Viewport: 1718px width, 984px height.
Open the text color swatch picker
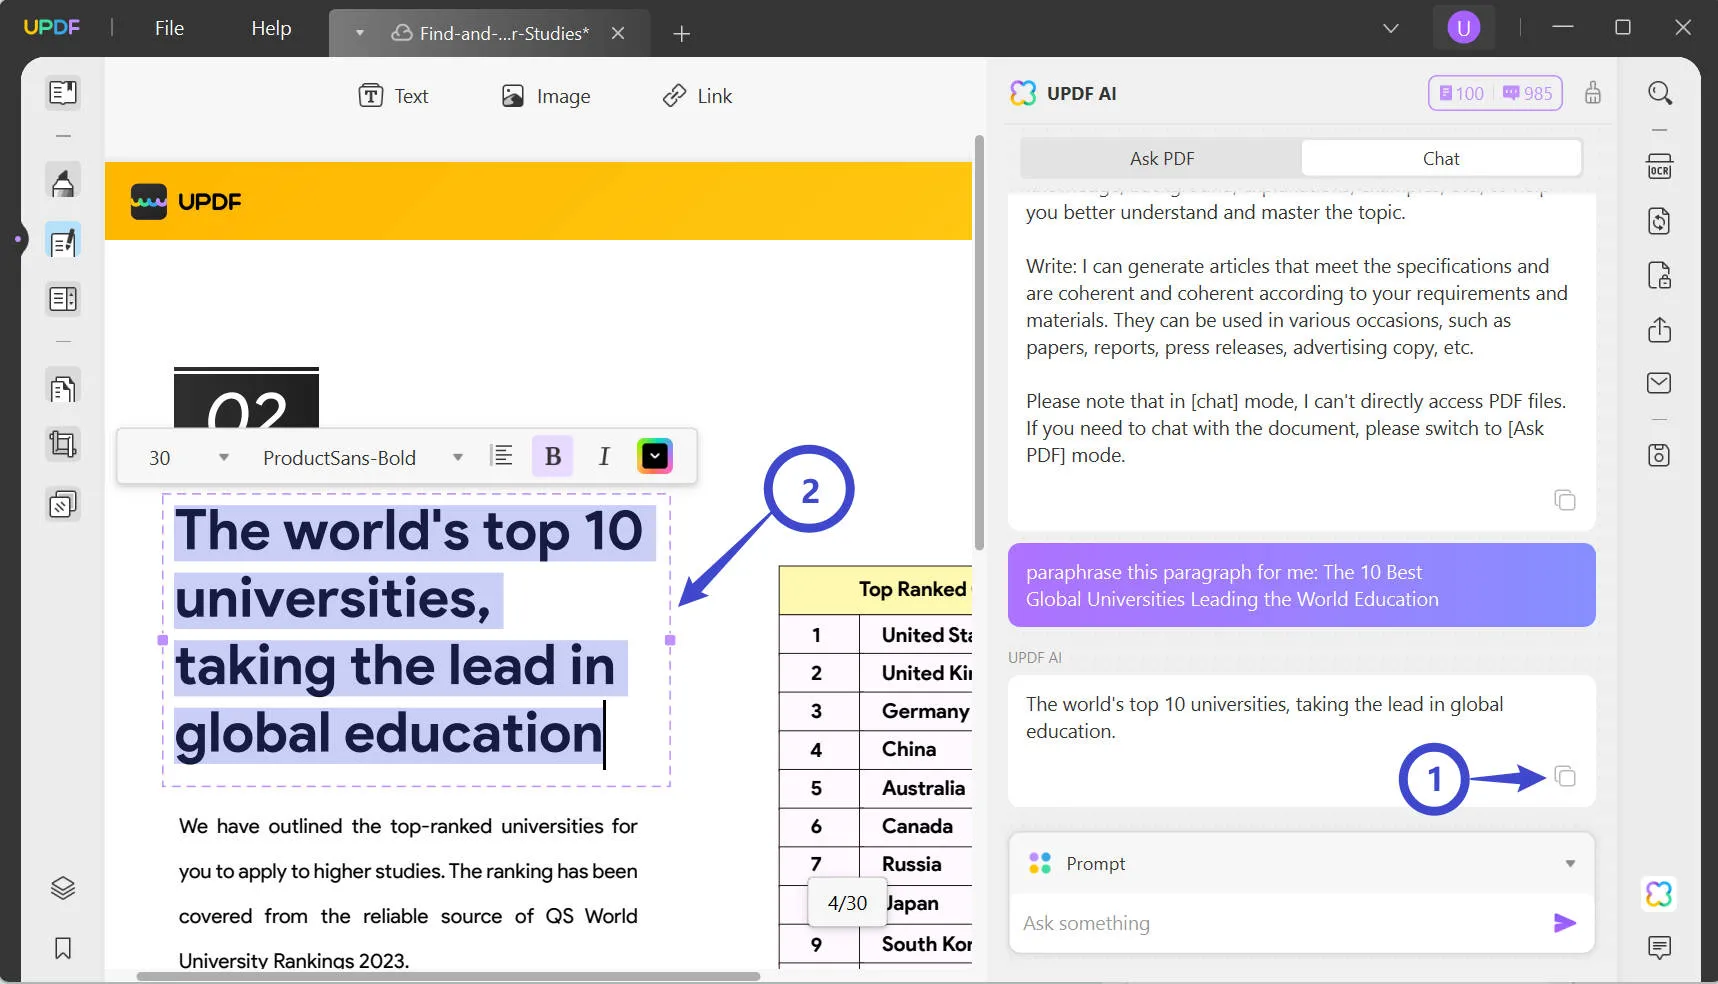tap(655, 457)
